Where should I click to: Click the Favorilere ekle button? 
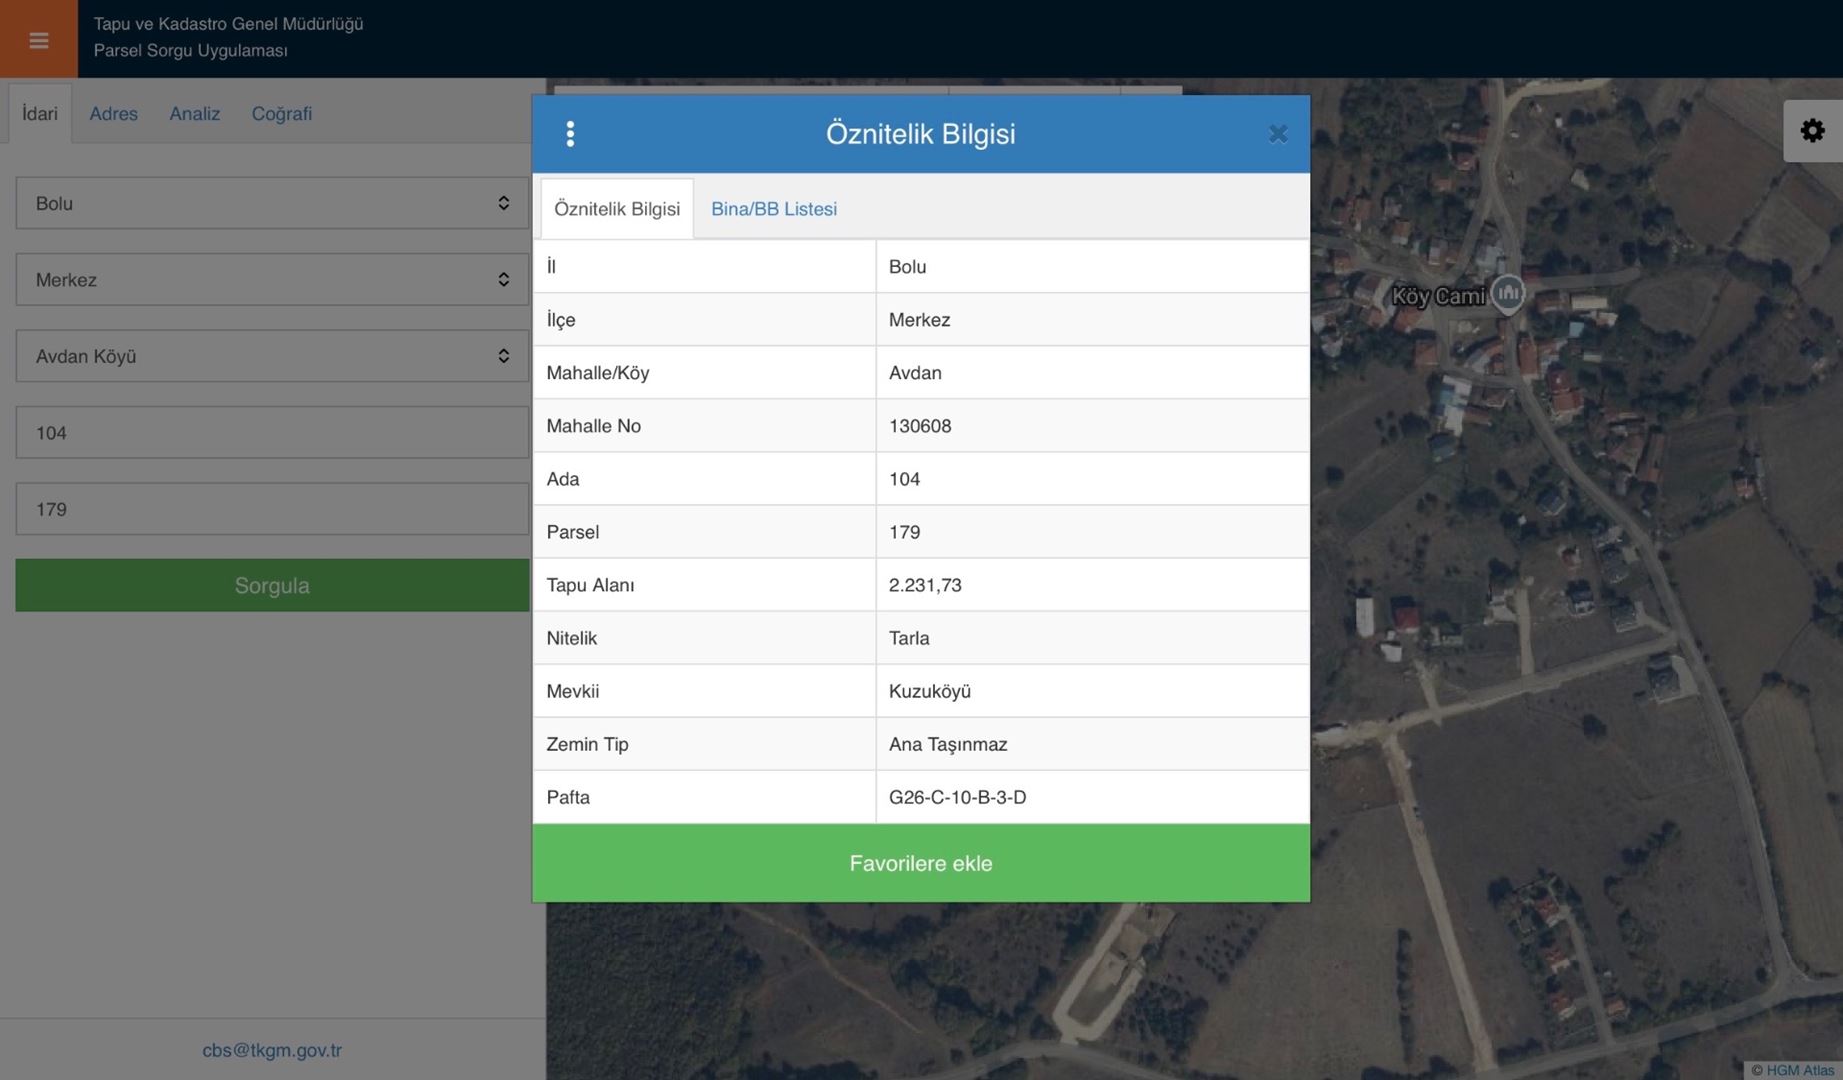tap(920, 863)
